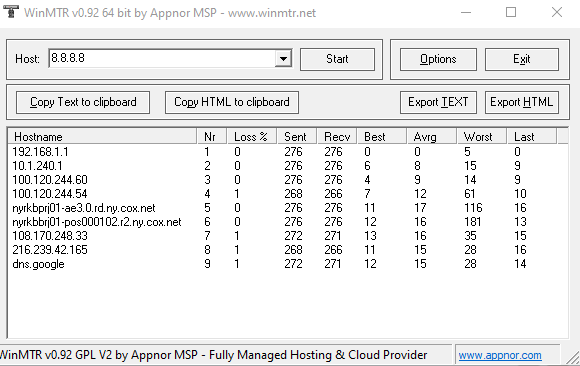Select the 100.120.244.54 hostname
Image resolution: width=580 pixels, height=366 pixels.
[x=50, y=194]
